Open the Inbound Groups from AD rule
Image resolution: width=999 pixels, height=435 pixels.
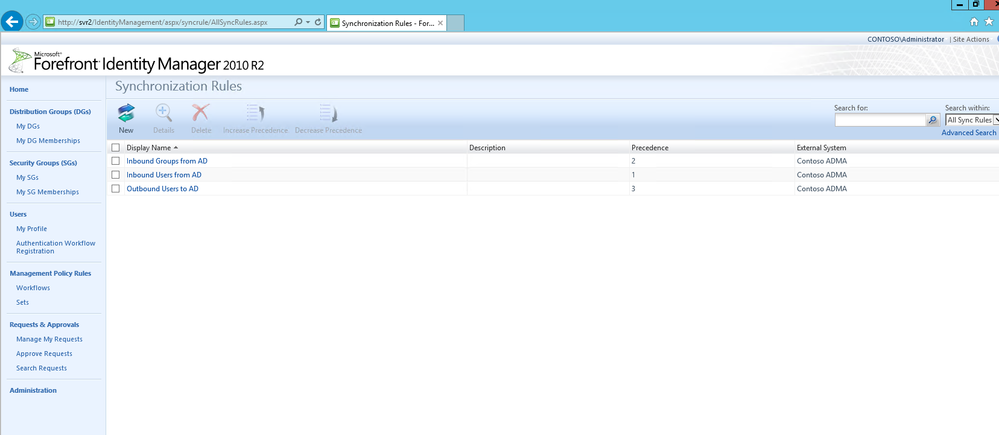[x=167, y=161]
